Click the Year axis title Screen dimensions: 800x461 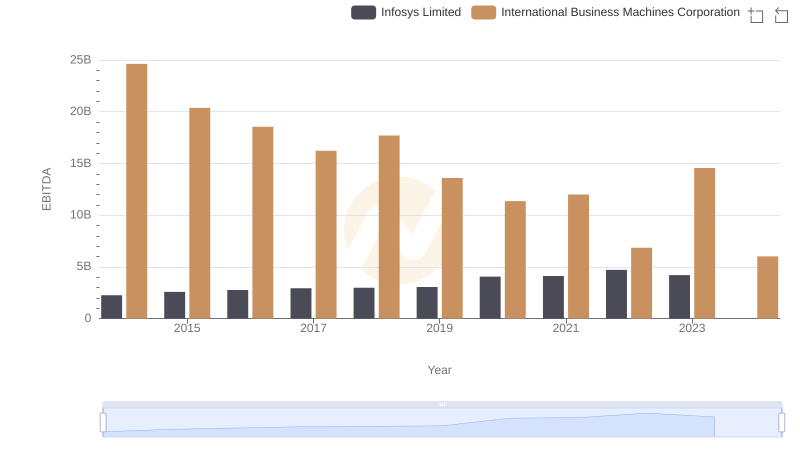439,370
